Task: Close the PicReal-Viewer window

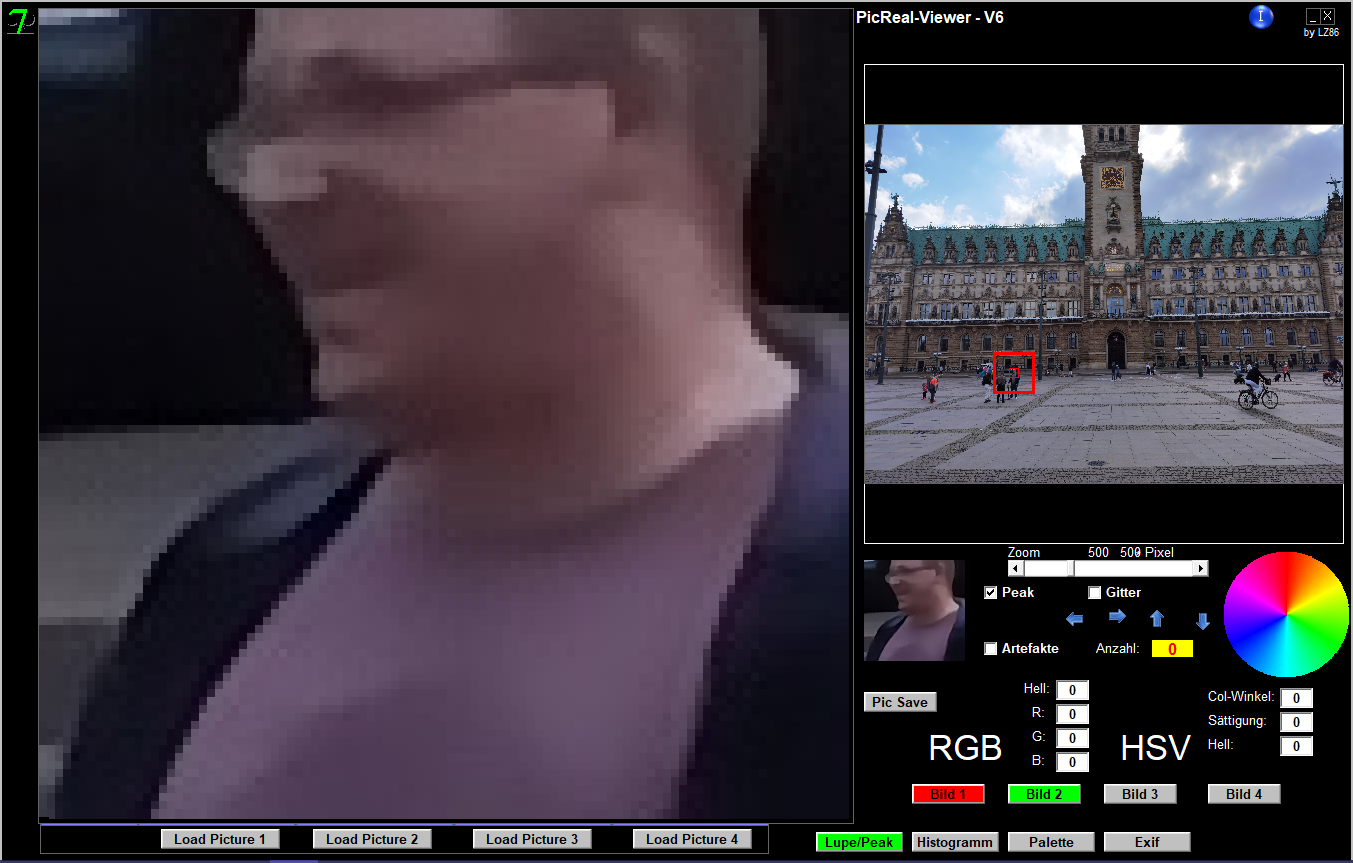Action: [1327, 16]
